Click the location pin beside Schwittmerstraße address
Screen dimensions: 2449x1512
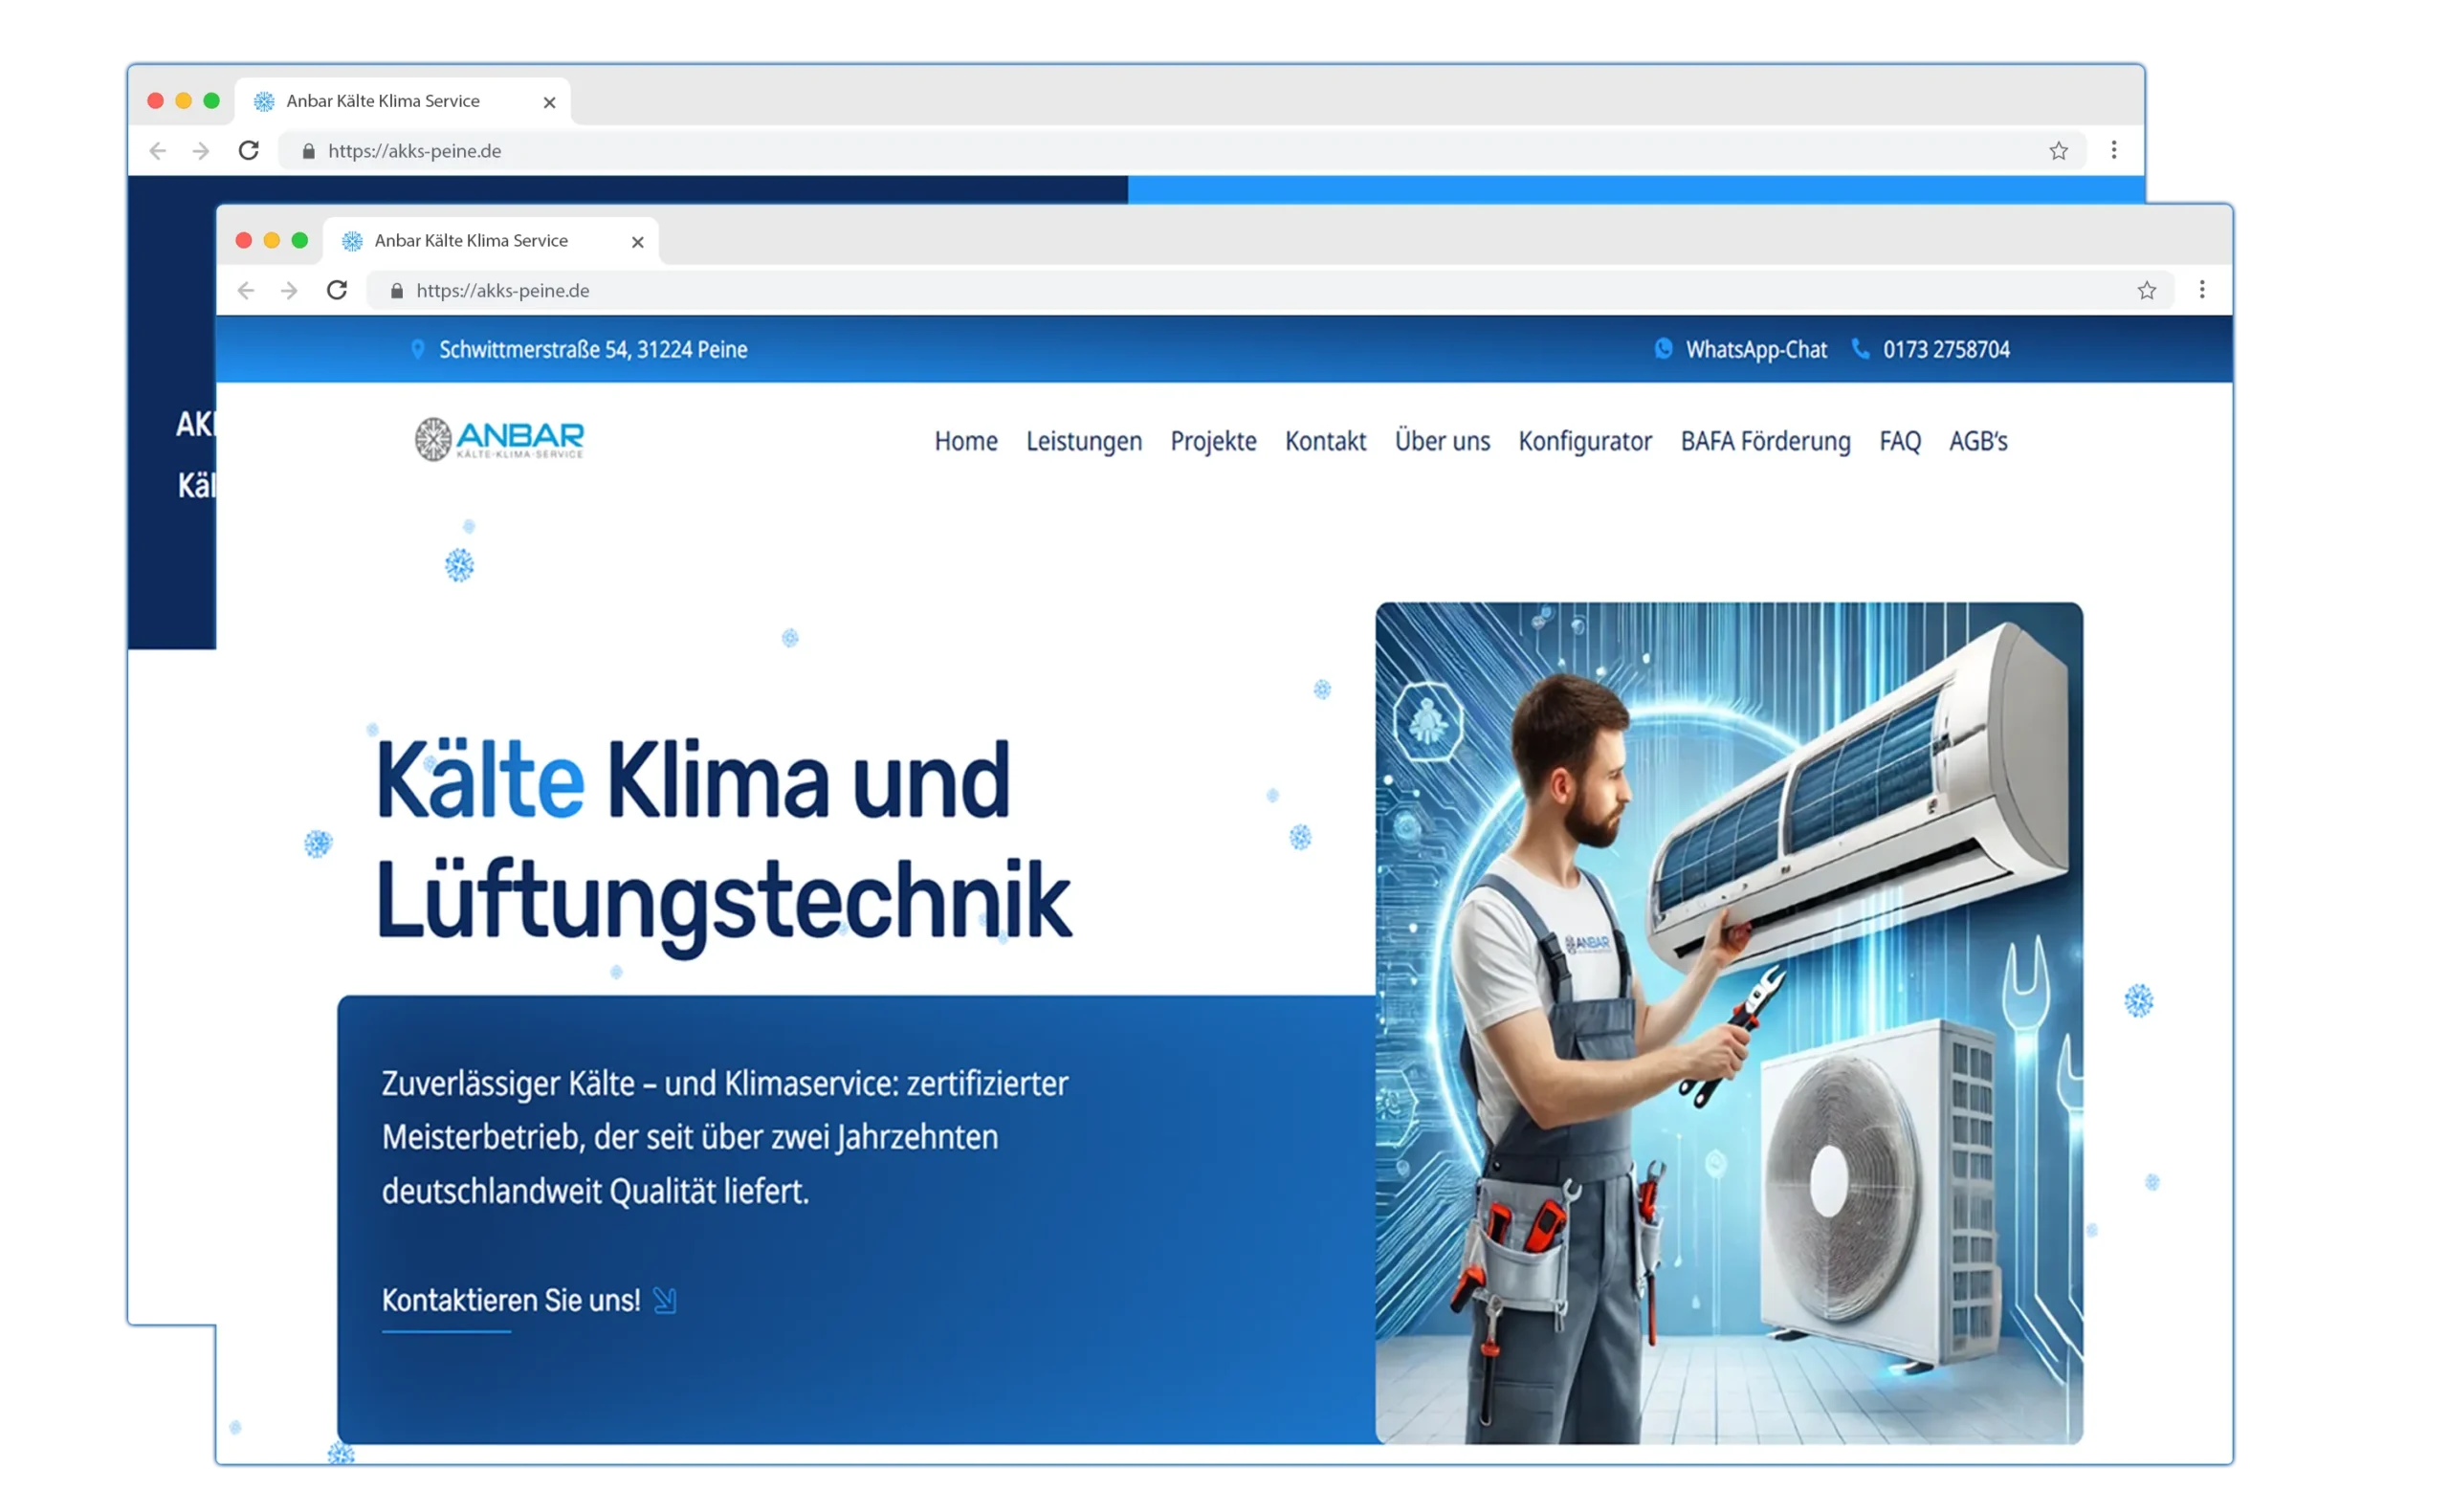(x=418, y=349)
